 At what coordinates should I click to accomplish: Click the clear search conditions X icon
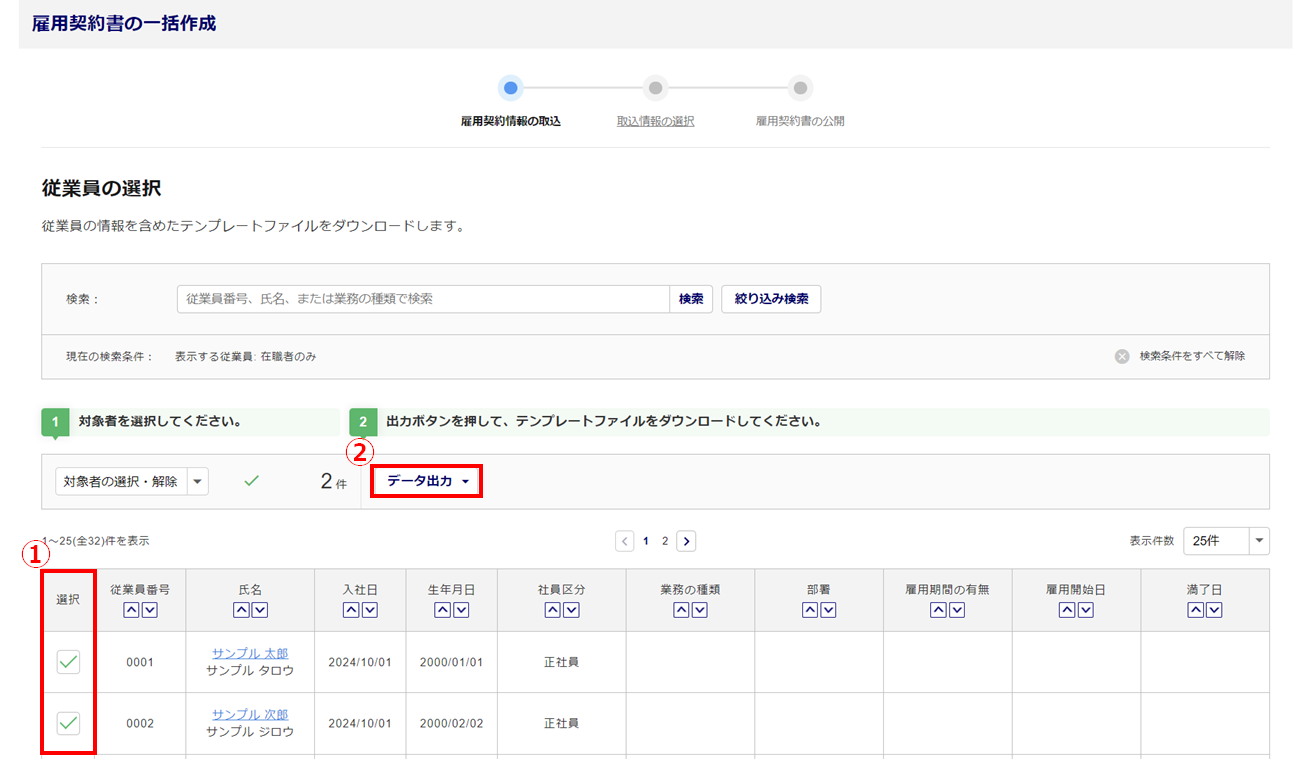(x=1122, y=357)
